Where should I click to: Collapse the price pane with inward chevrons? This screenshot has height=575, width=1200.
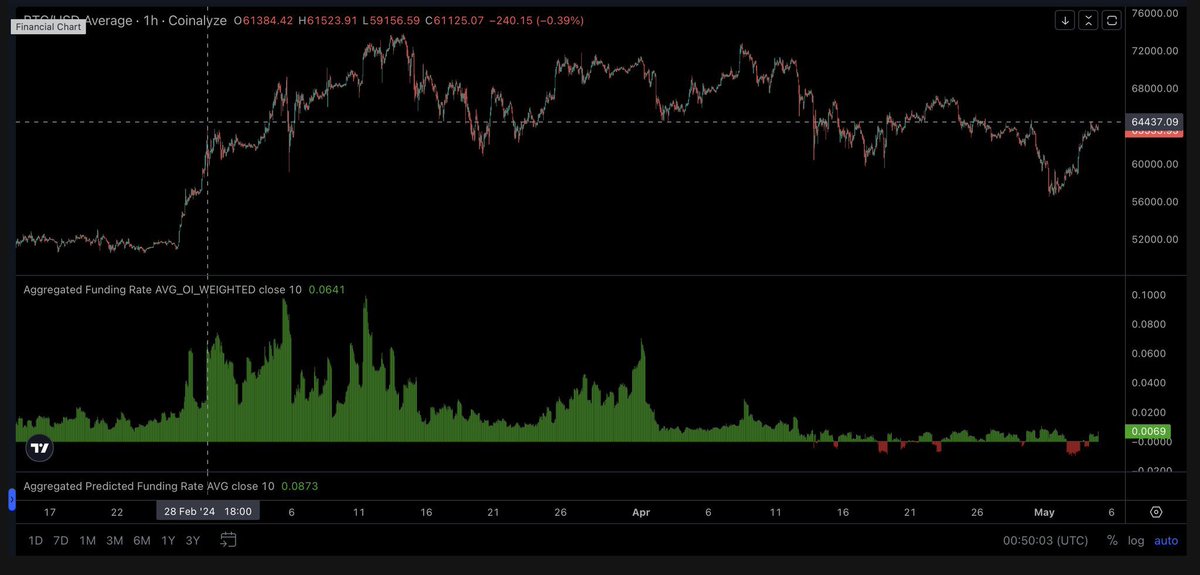click(1090, 20)
